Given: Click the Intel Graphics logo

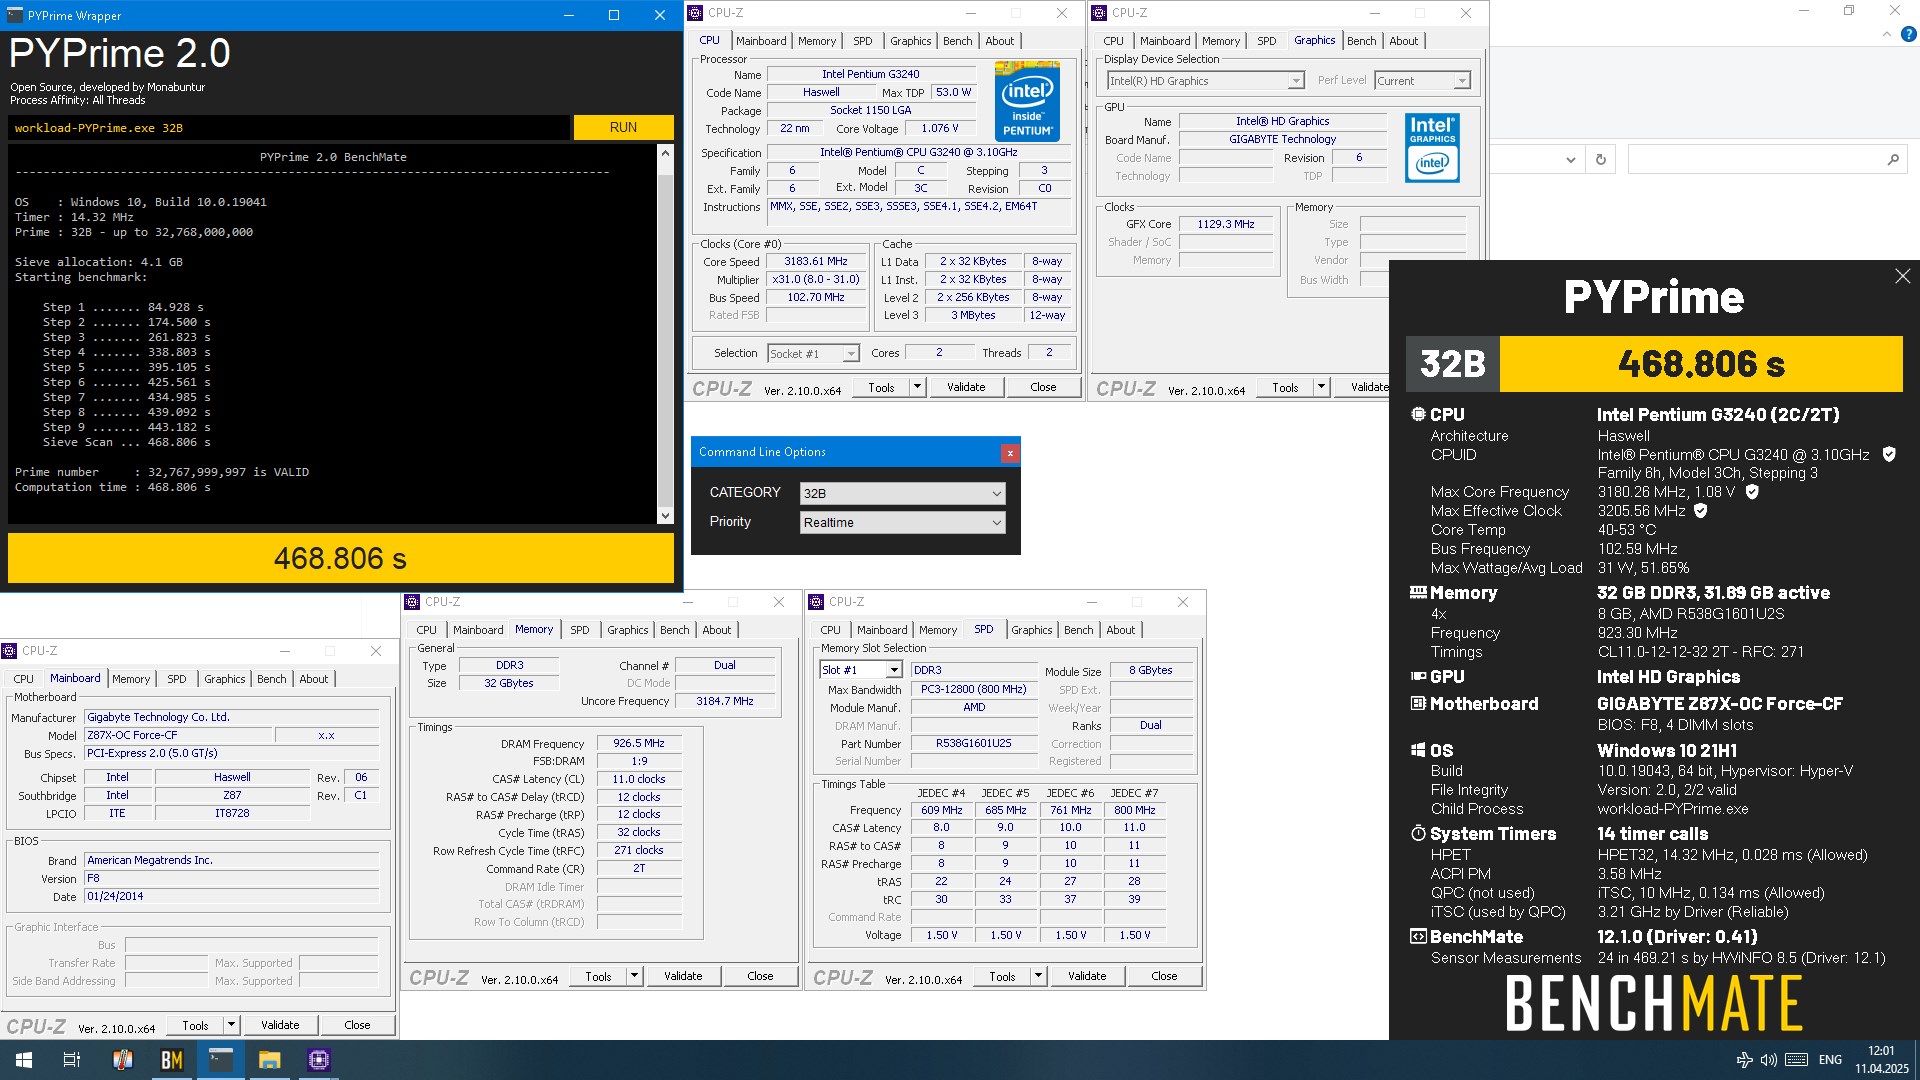Looking at the screenshot, I should coord(1432,148).
